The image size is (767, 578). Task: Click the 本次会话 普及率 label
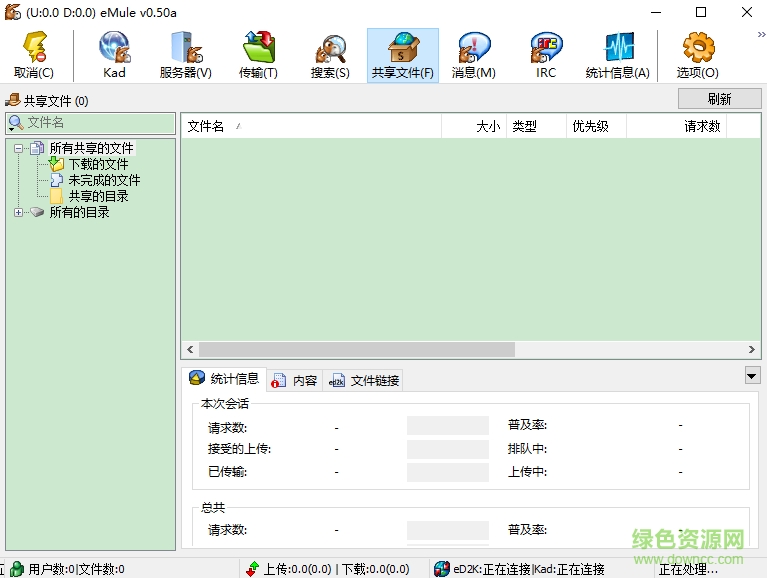pyautogui.click(x=527, y=425)
